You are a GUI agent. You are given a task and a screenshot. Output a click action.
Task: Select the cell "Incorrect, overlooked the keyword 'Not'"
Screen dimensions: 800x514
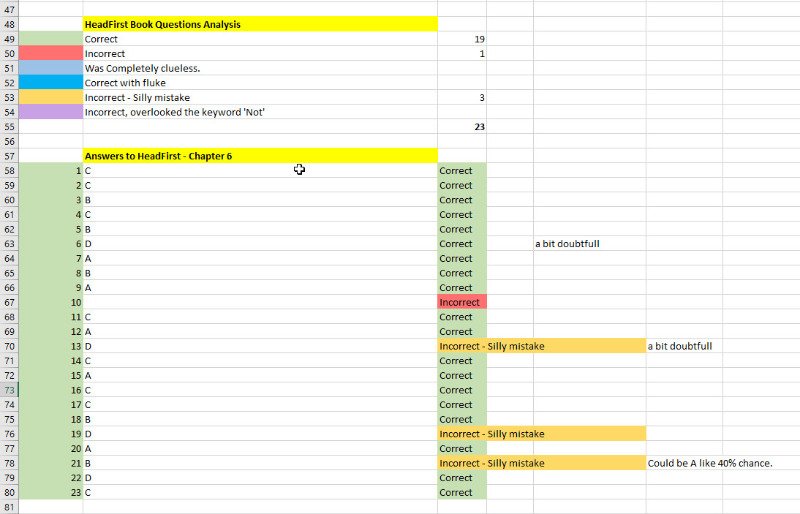pyautogui.click(x=260, y=112)
